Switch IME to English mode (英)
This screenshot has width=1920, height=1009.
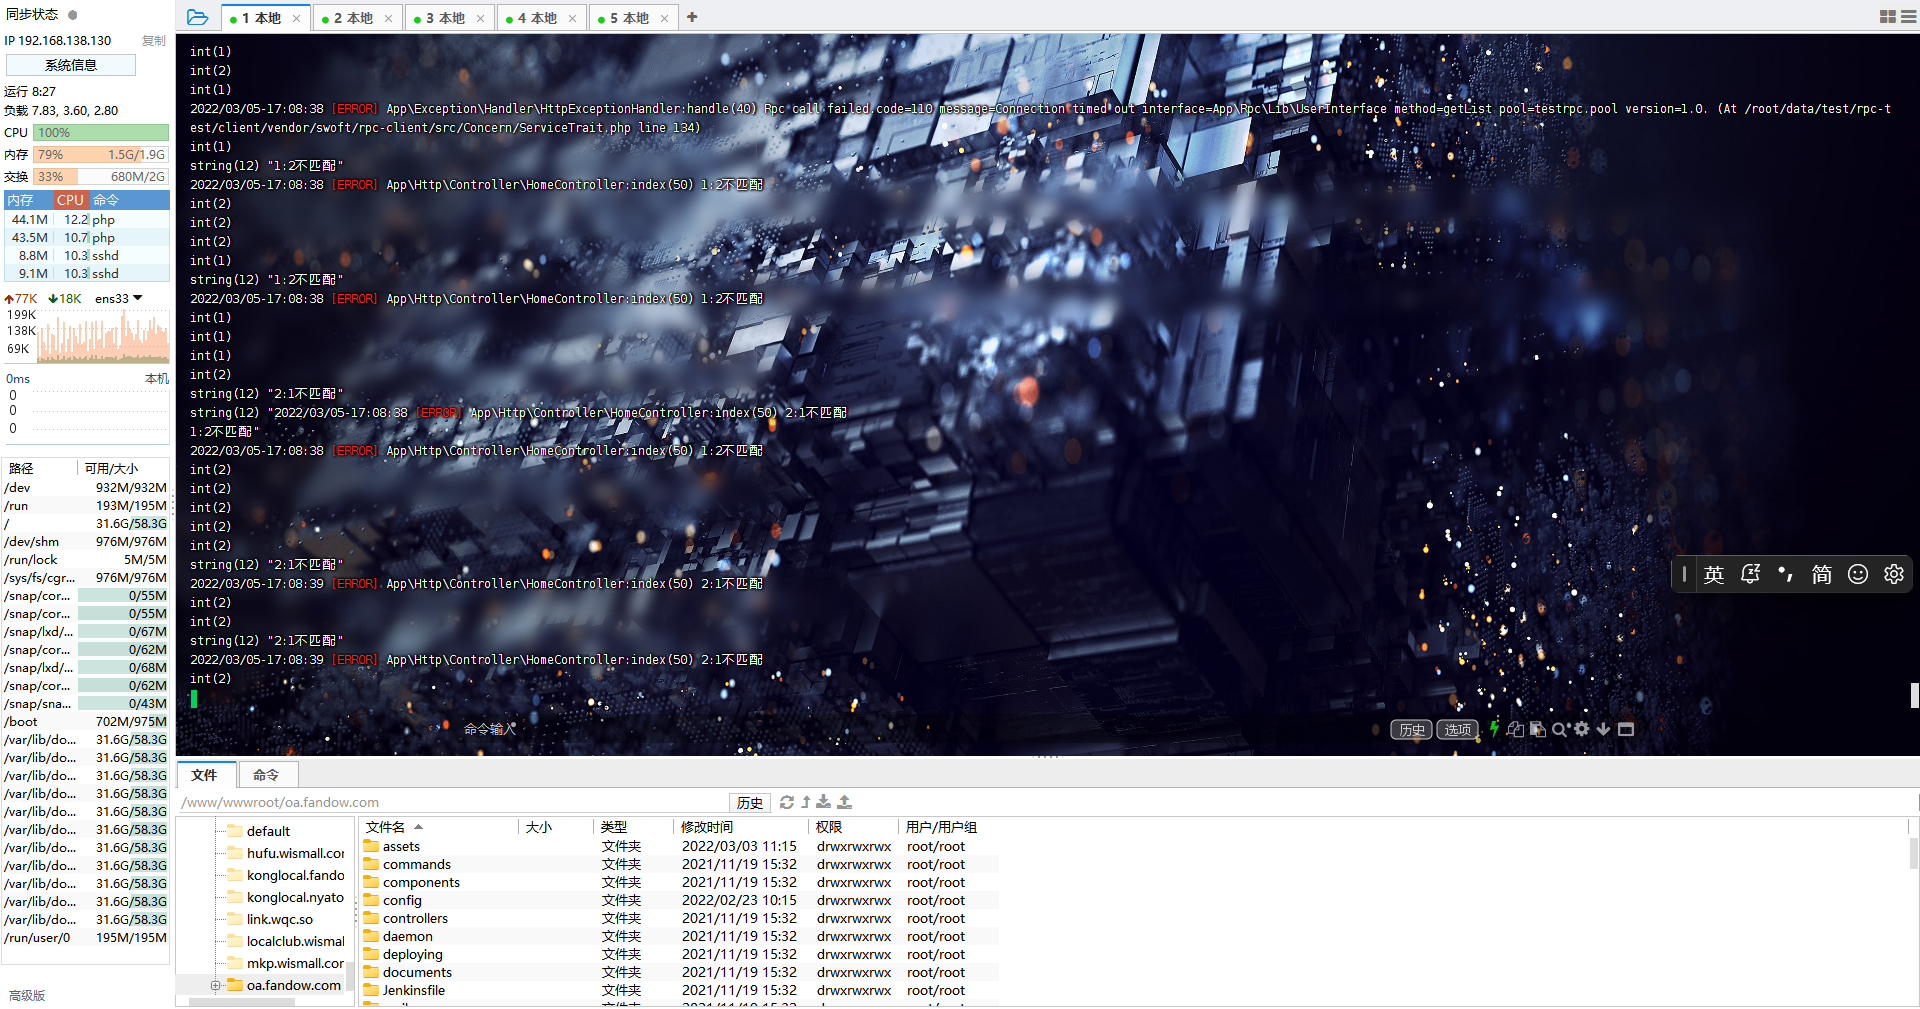(1714, 574)
